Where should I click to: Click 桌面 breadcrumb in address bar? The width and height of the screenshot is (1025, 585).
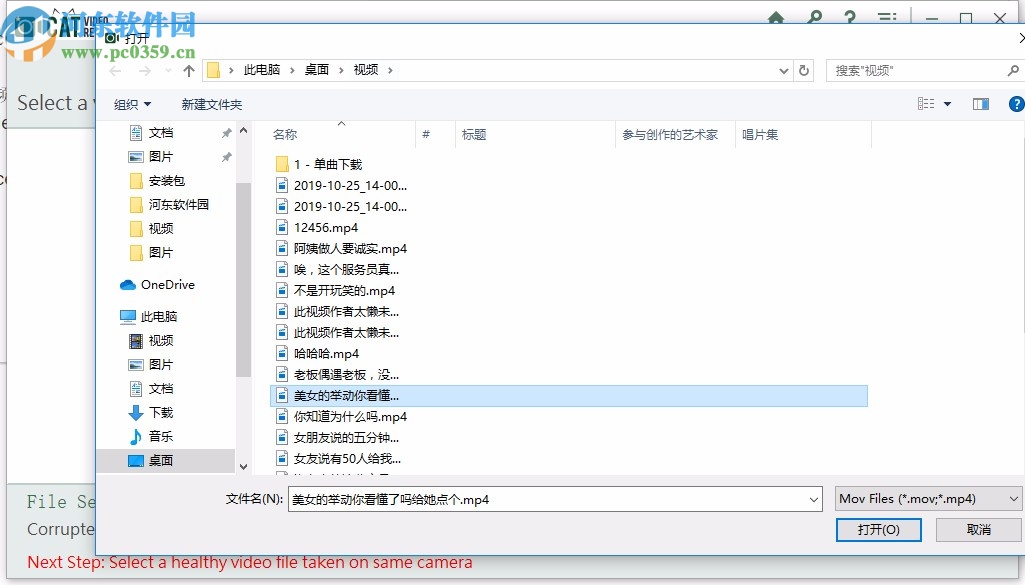pyautogui.click(x=317, y=70)
